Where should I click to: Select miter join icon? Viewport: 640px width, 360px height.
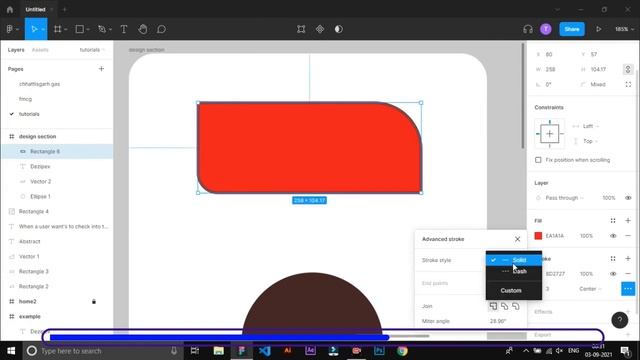(x=493, y=306)
